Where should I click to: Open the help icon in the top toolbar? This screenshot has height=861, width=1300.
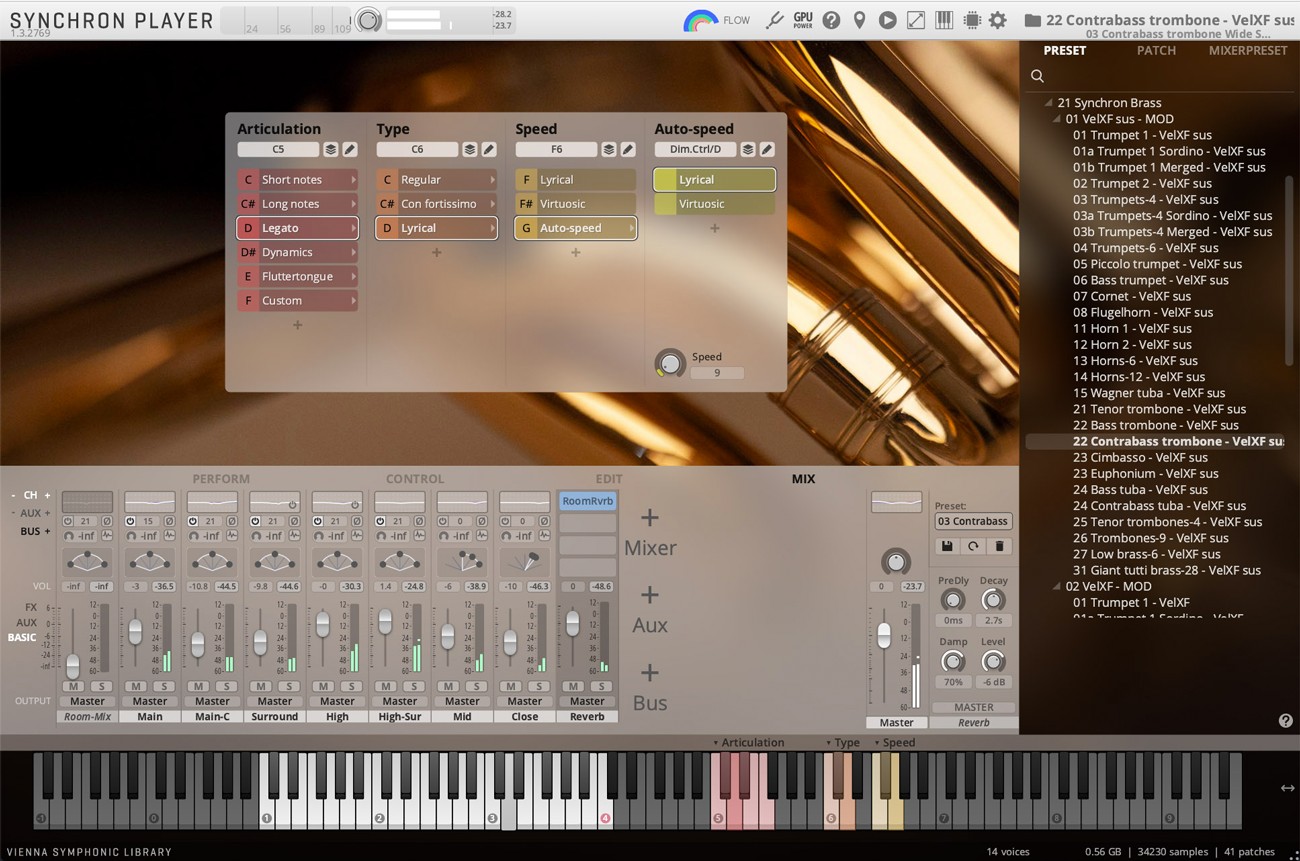click(x=831, y=19)
